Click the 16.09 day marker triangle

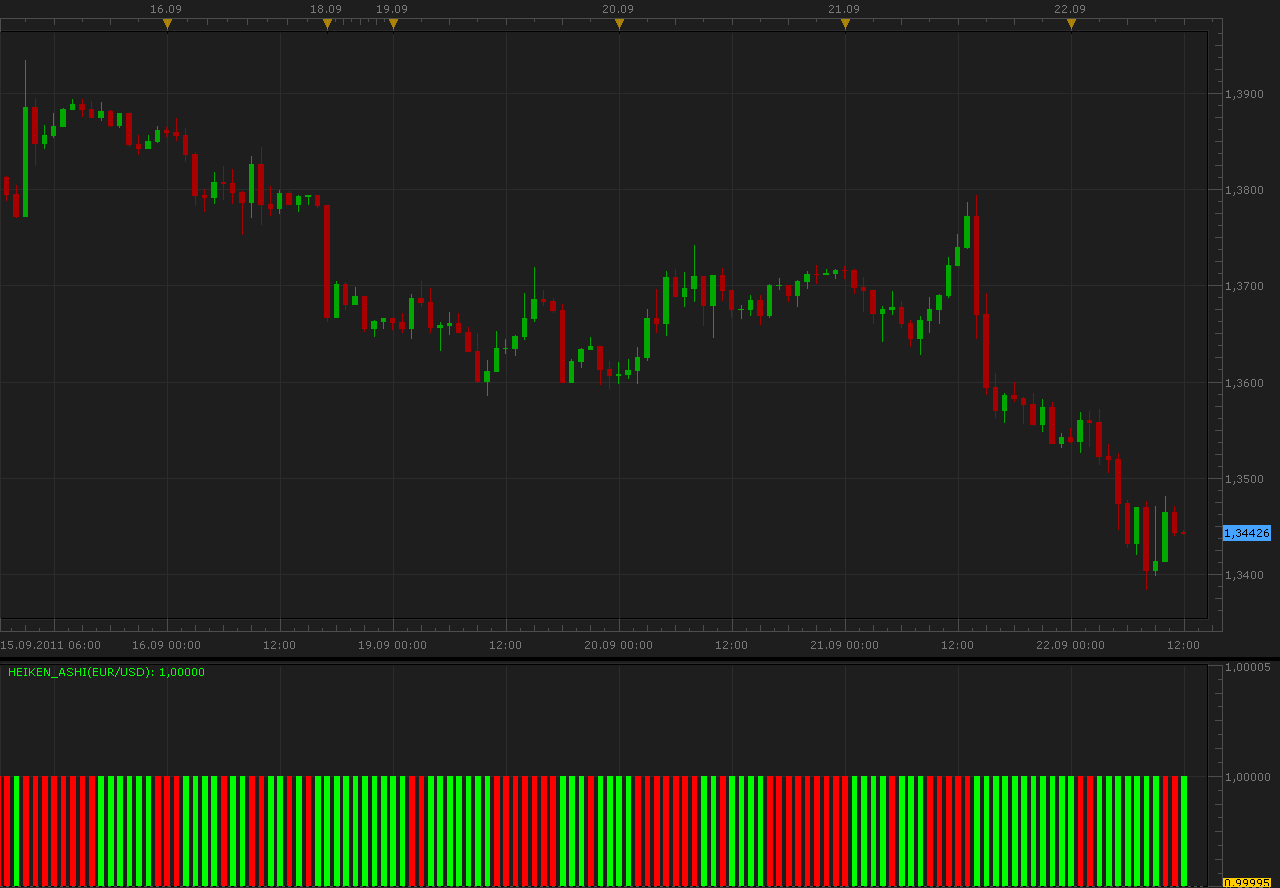point(167,24)
